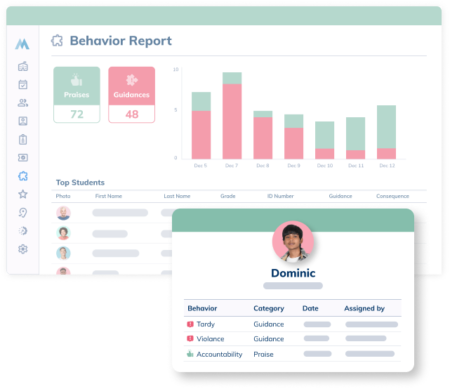The image size is (450, 389).
Task: Select the Tardy behavior entry
Action: click(206, 324)
